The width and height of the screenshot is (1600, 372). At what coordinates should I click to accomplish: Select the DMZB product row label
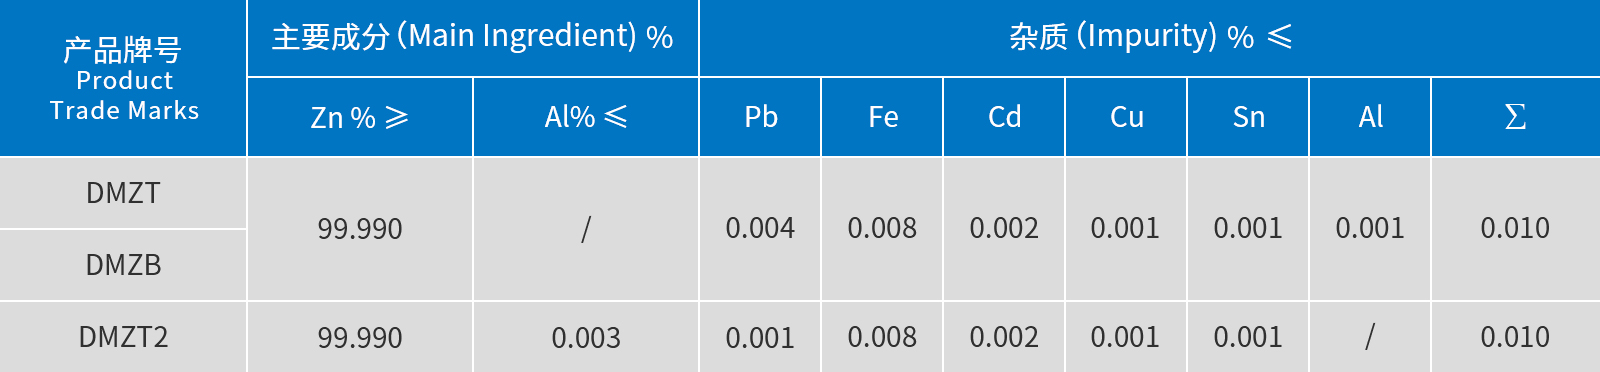pos(123,265)
